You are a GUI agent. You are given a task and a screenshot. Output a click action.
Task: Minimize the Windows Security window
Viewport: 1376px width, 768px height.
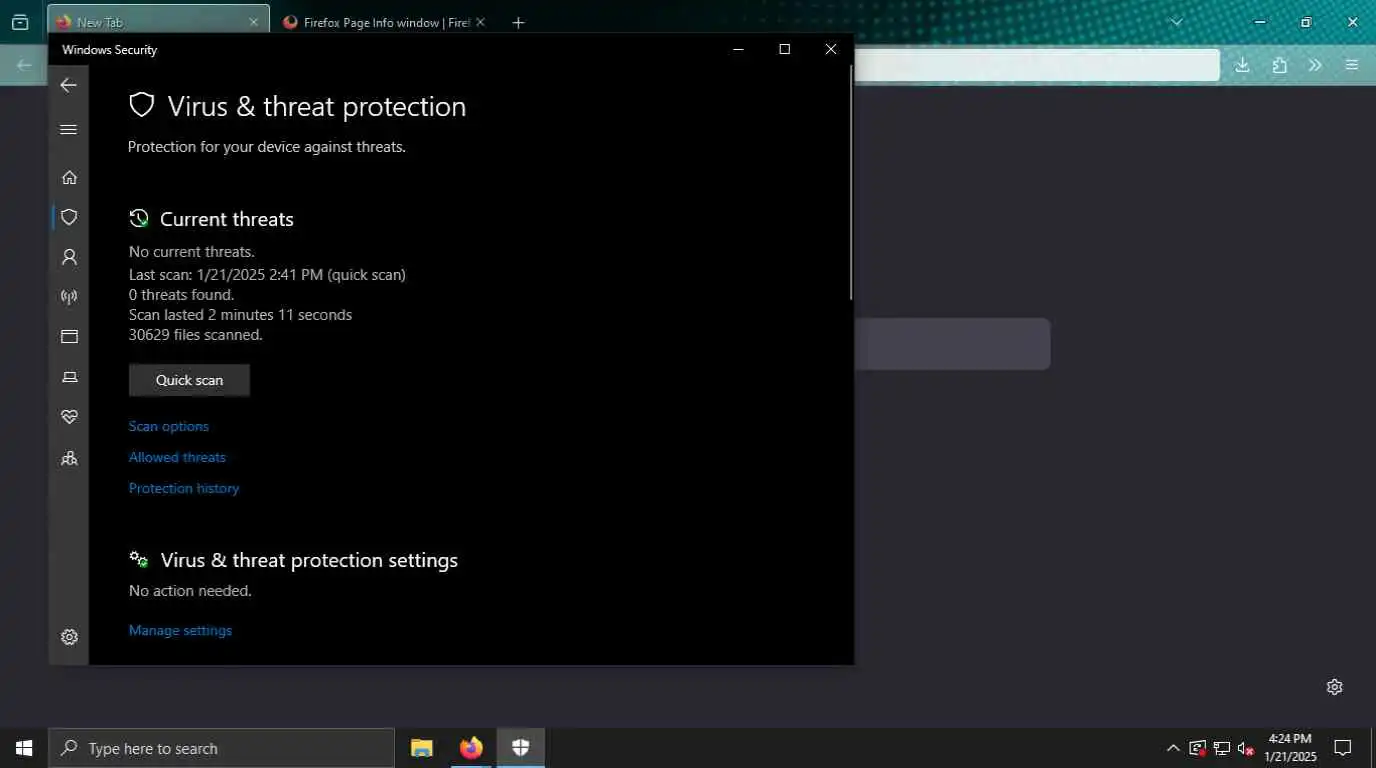pyautogui.click(x=738, y=49)
